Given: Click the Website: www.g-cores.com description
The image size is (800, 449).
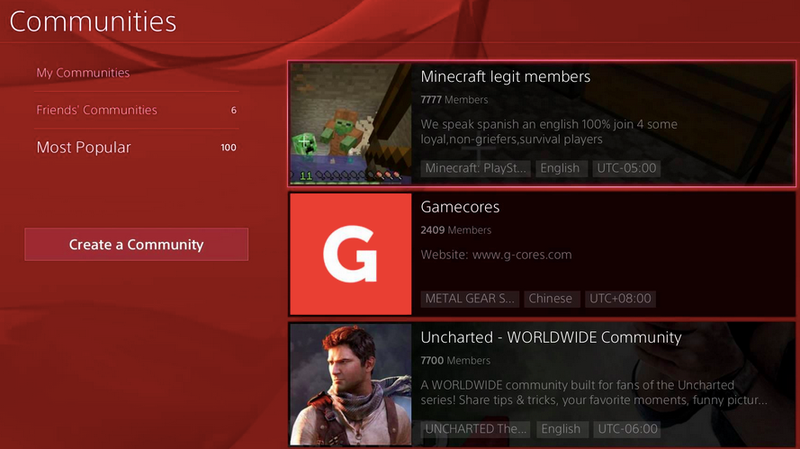Looking at the screenshot, I should pyautogui.click(x=496, y=255).
